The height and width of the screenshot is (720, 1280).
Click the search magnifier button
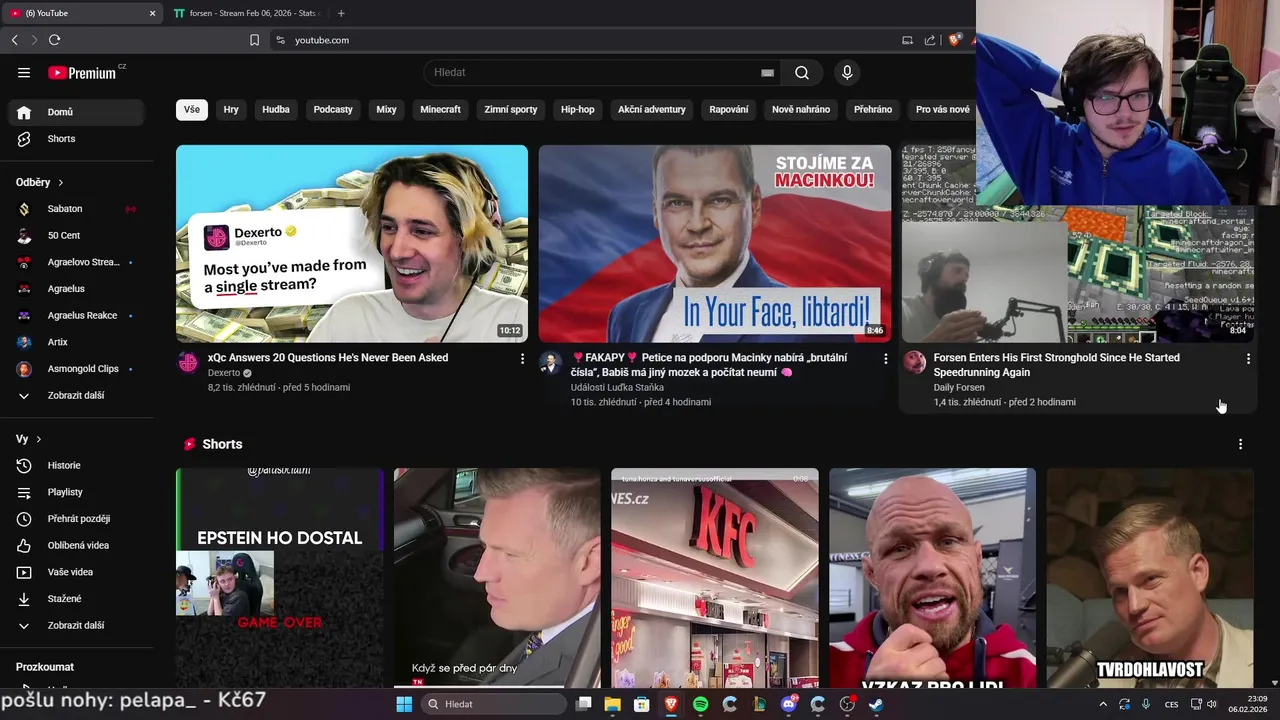coord(802,72)
